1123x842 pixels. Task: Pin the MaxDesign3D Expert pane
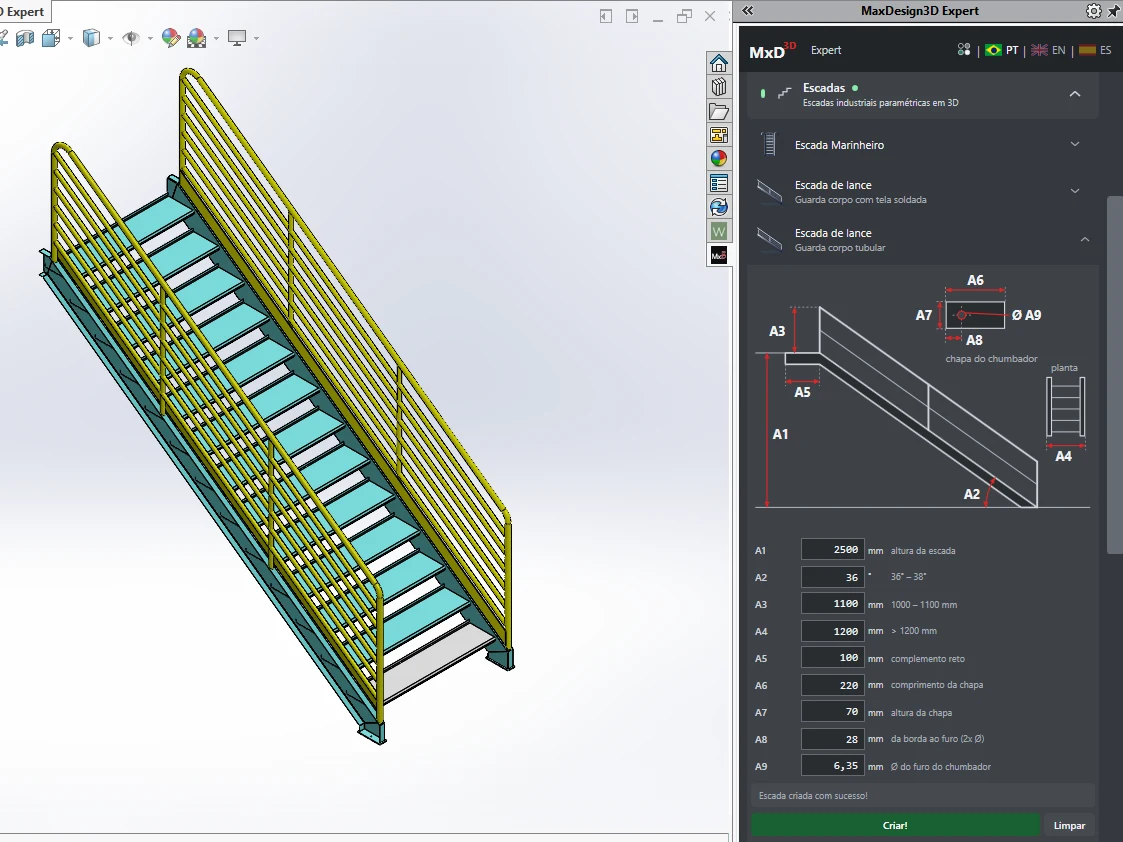point(1114,11)
